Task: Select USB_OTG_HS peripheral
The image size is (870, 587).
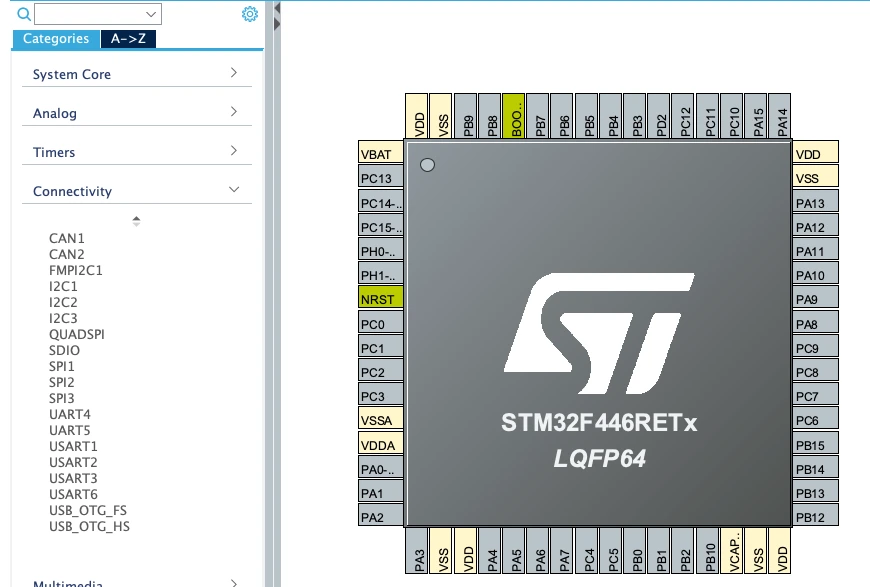Action: (x=89, y=527)
